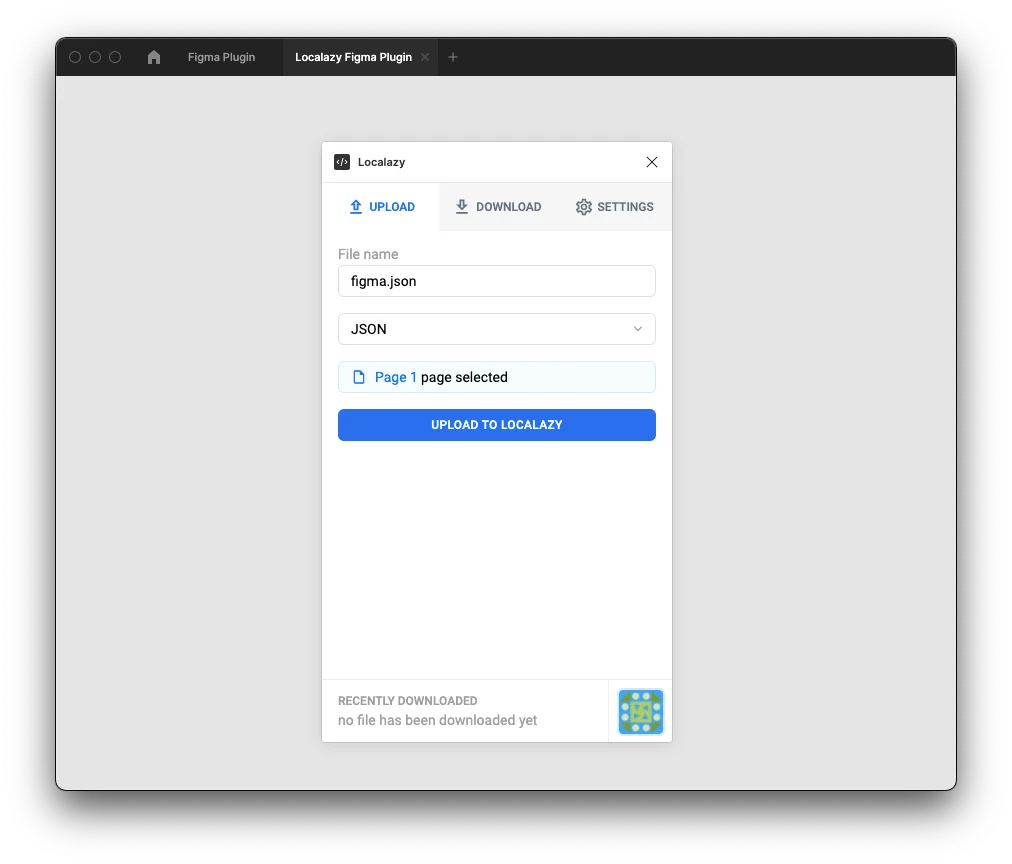Viewport: 1012px width, 864px height.
Task: Open the JSON file format dropdown
Action: (x=496, y=329)
